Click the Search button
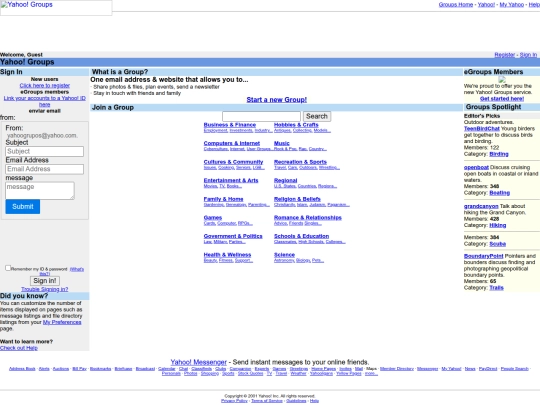Screen dimensions: 540x405 click(x=317, y=116)
